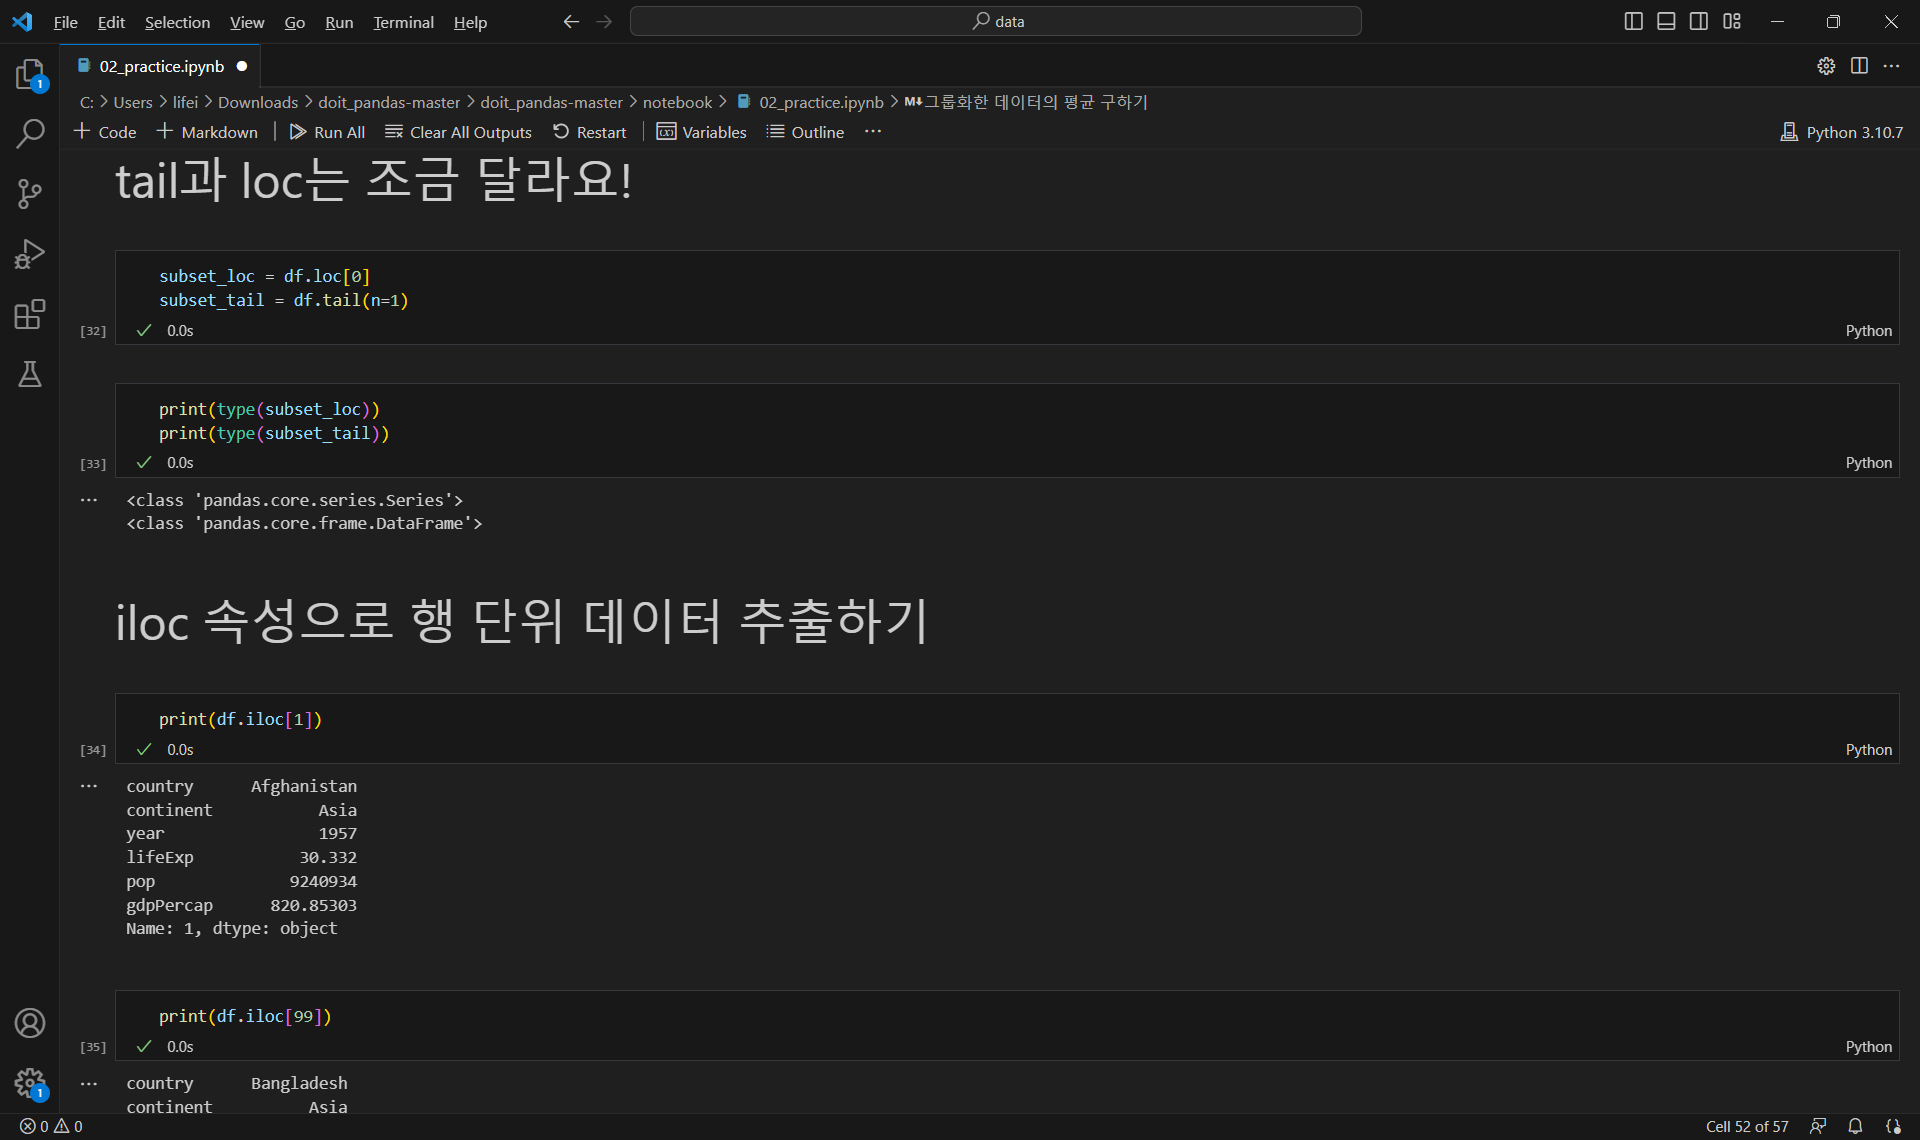
Task: Open the Terminal menu
Action: (x=403, y=22)
